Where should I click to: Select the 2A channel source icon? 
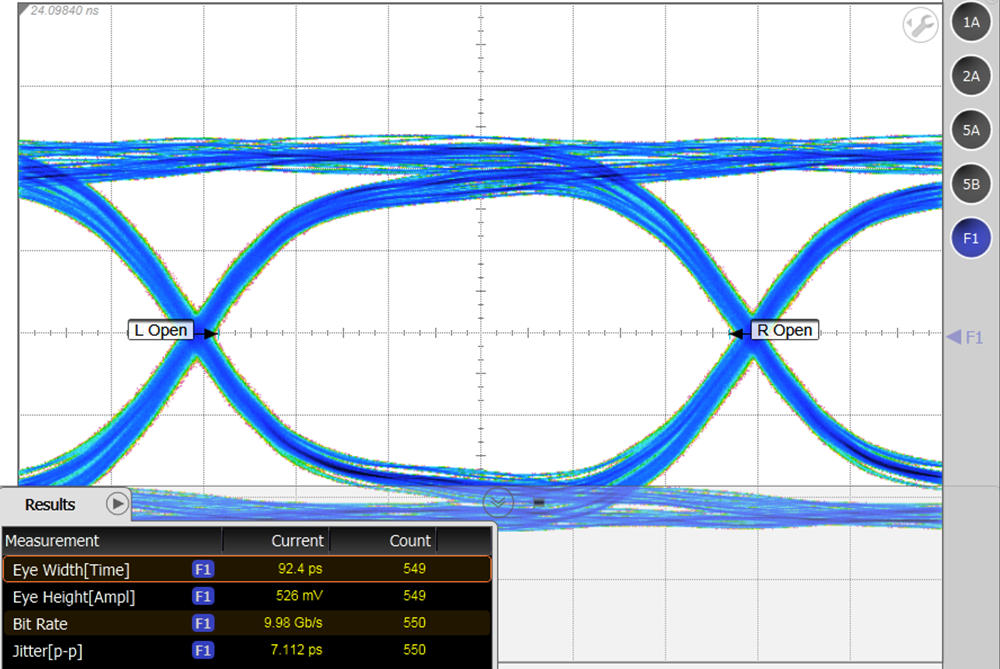click(x=971, y=76)
